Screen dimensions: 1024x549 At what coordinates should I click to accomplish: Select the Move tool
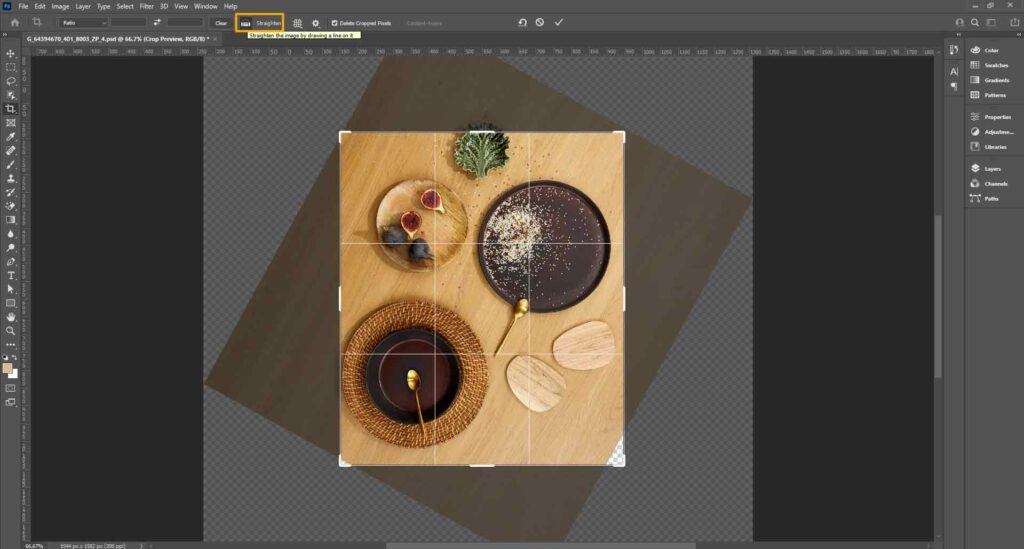[x=10, y=54]
